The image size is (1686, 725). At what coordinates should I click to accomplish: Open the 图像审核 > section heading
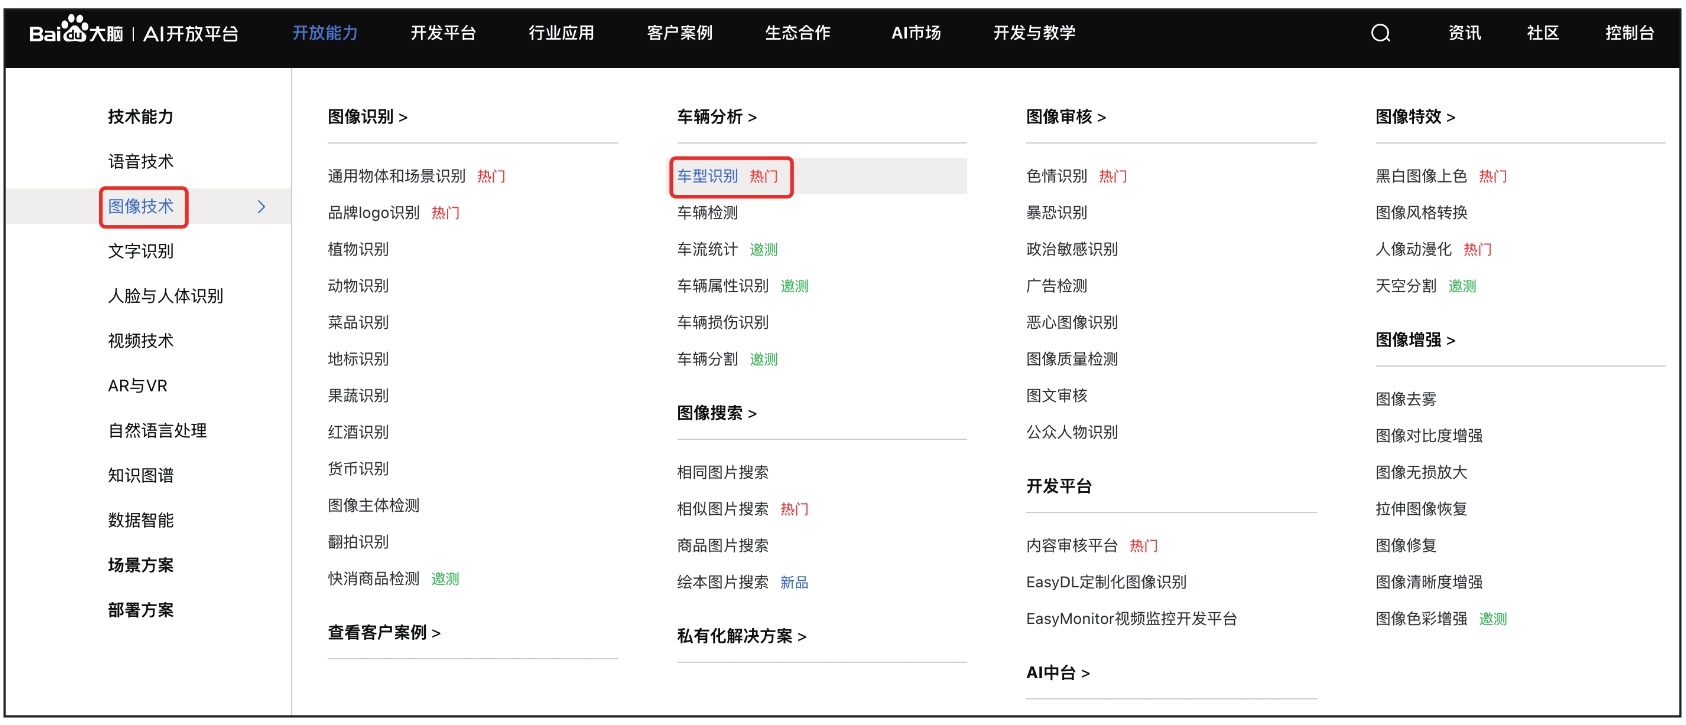[x=1066, y=117]
